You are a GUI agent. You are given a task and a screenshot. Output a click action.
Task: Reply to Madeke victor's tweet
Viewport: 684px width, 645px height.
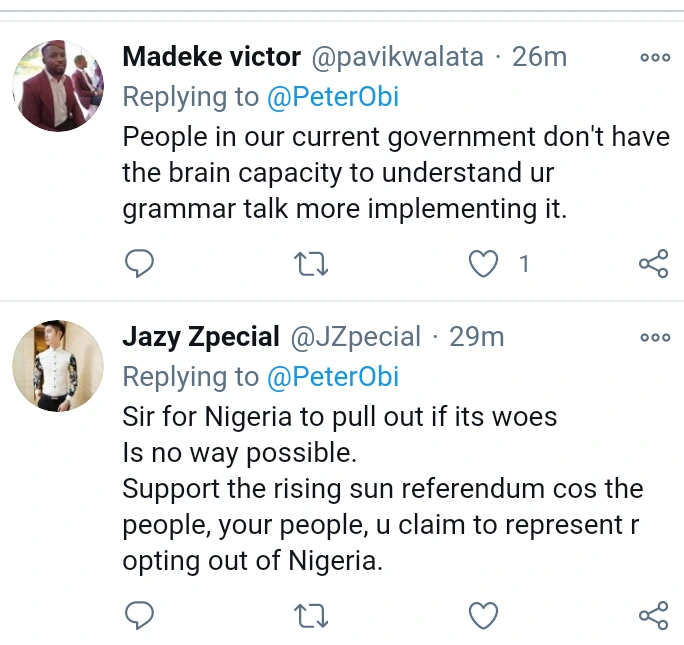coord(138,264)
